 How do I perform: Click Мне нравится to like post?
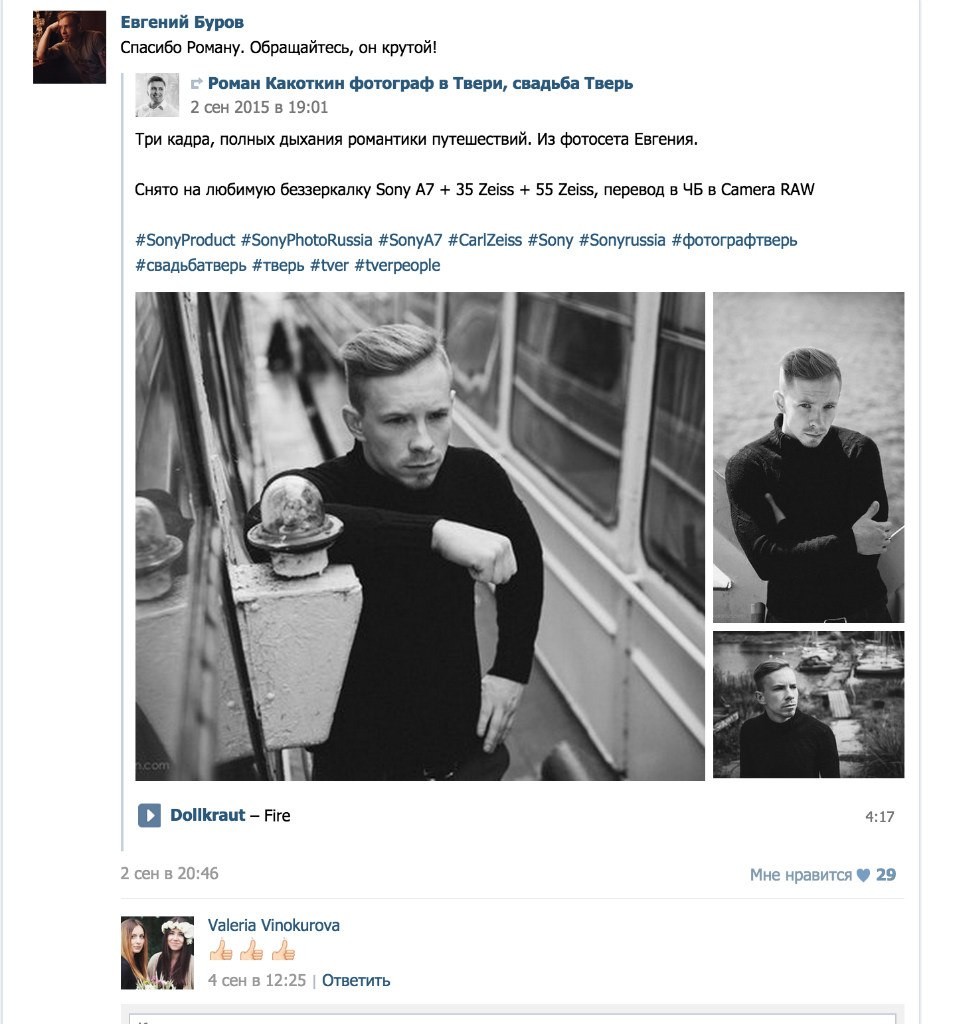point(800,875)
